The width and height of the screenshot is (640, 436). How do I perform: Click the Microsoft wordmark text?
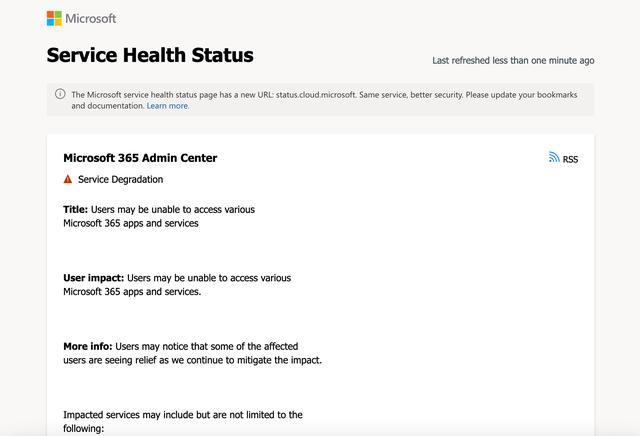pyautogui.click(x=91, y=18)
